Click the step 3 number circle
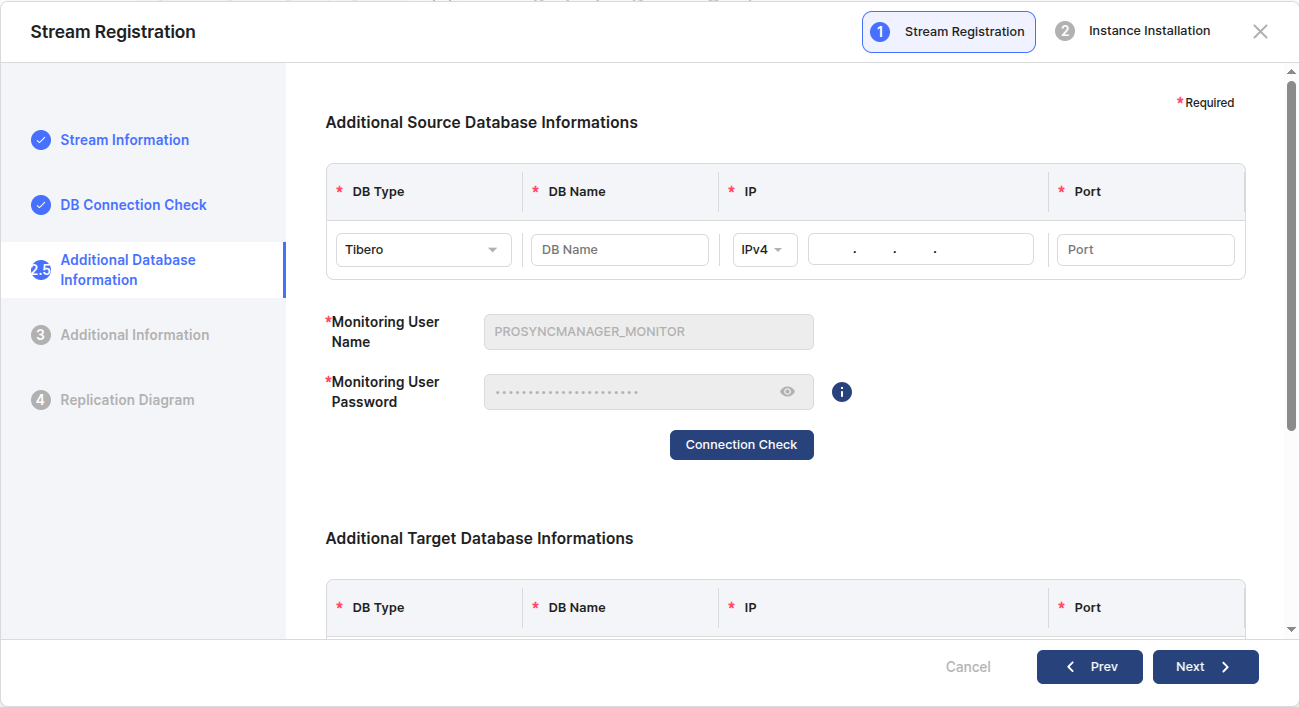The height and width of the screenshot is (707, 1299). pyautogui.click(x=41, y=335)
